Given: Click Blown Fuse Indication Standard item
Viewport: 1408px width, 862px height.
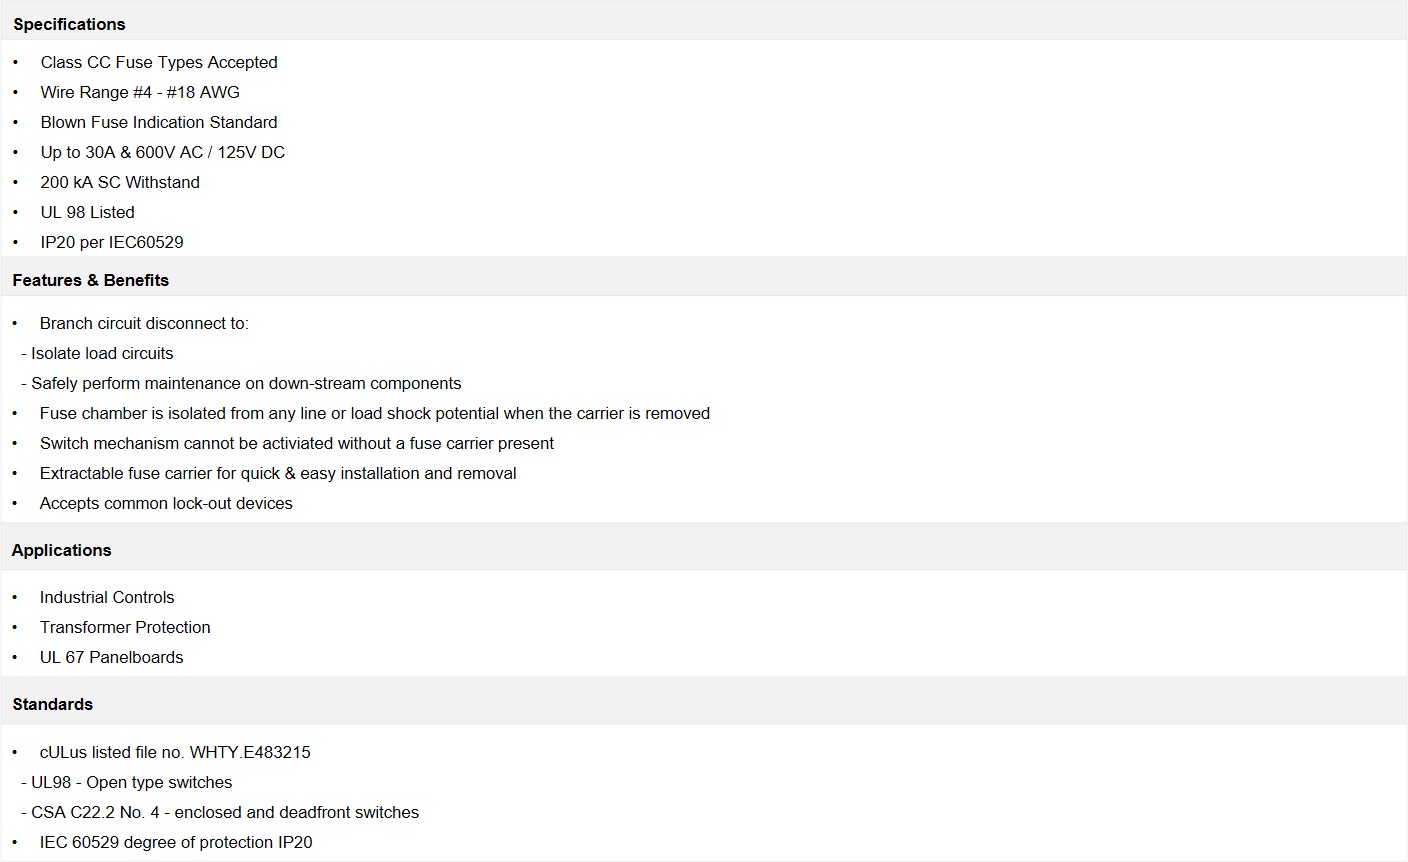Looking at the screenshot, I should (x=159, y=122).
